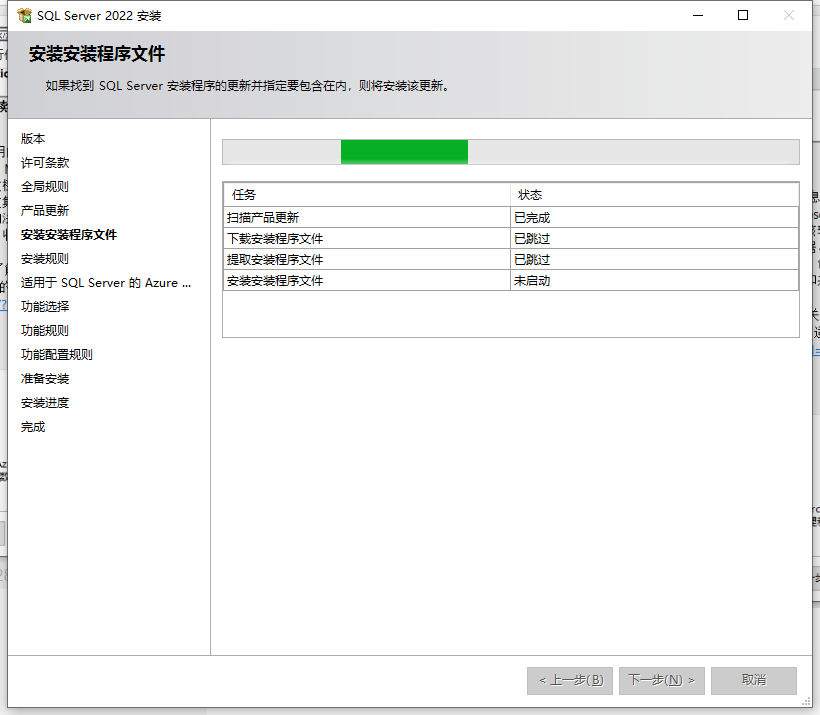820x715 pixels.
Task: Click the update description text below heading
Action: [x=247, y=86]
